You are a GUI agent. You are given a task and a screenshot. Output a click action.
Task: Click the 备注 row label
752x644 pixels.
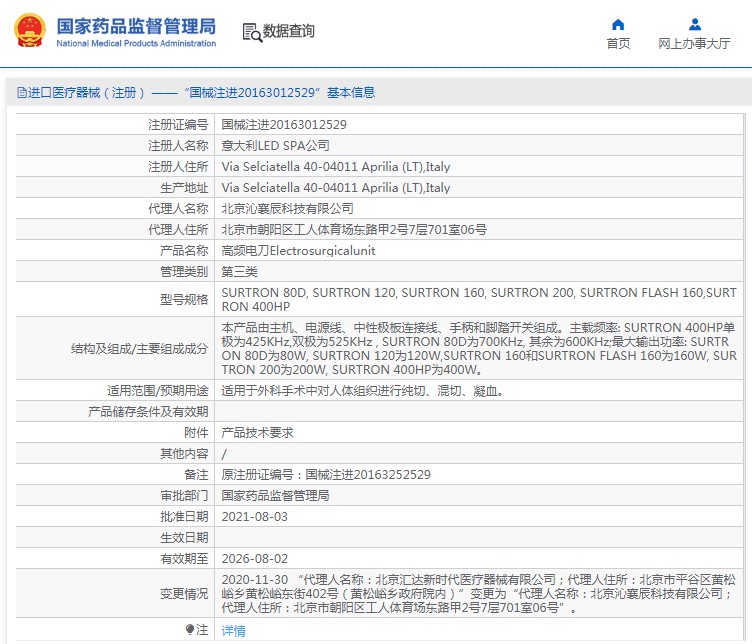click(196, 475)
